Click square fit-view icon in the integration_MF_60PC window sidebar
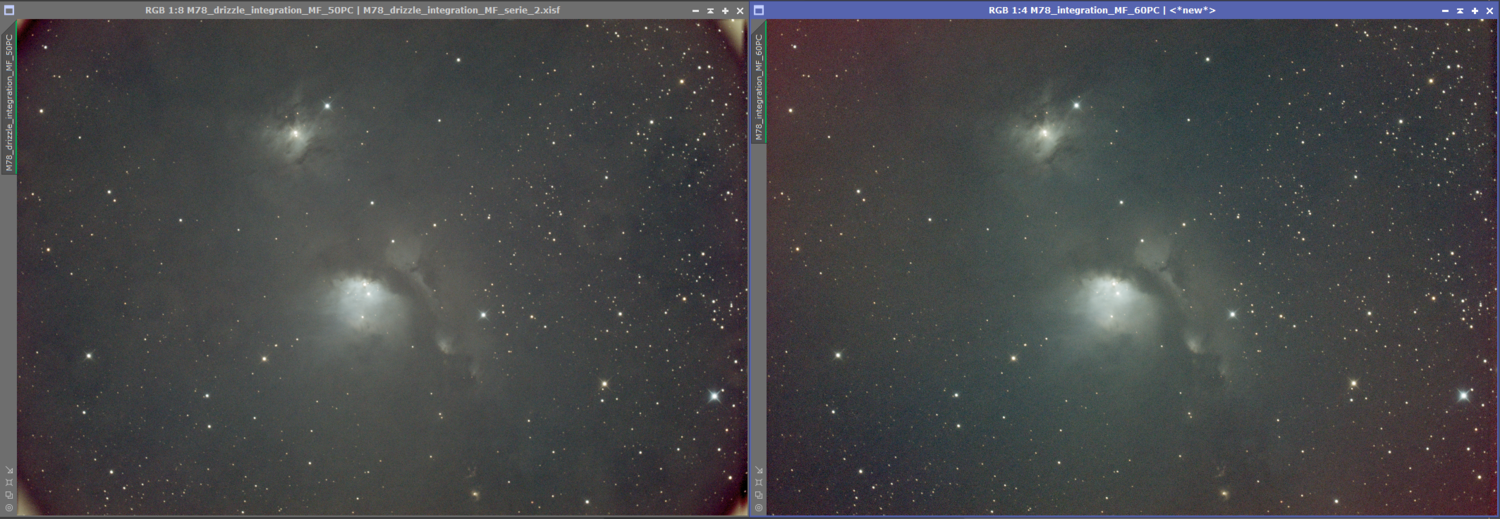 759,482
